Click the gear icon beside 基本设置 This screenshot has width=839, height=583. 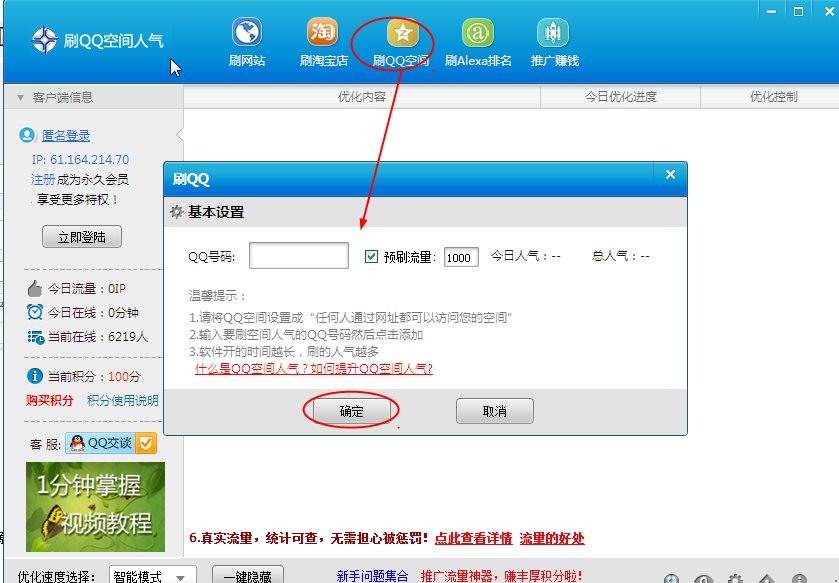177,212
